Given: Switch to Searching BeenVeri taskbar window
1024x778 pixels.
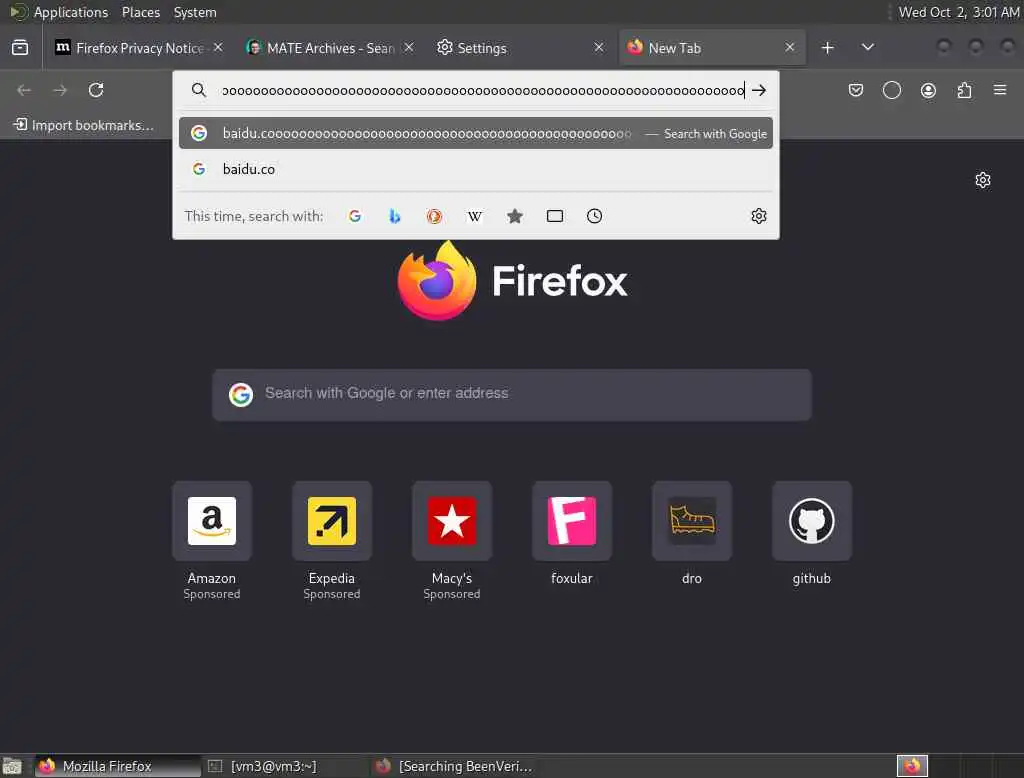Looking at the screenshot, I should point(453,766).
